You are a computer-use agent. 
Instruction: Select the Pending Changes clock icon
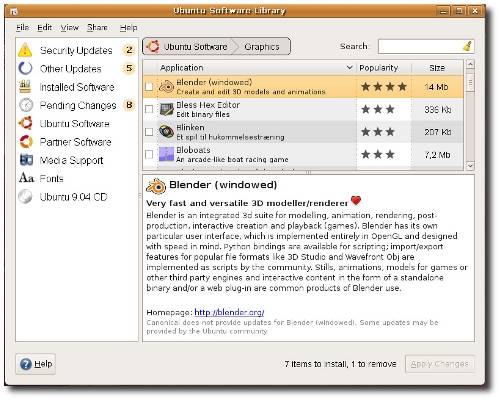(26, 105)
